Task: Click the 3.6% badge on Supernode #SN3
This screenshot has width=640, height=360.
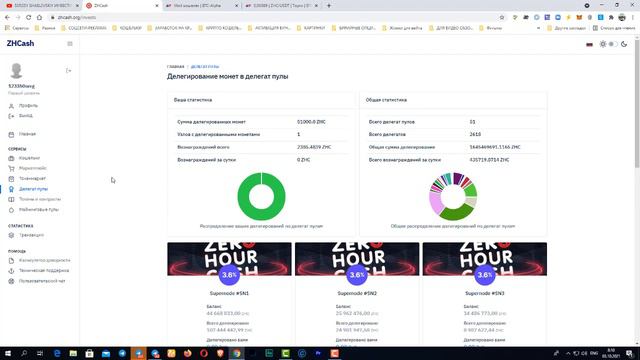Action: 484,275
